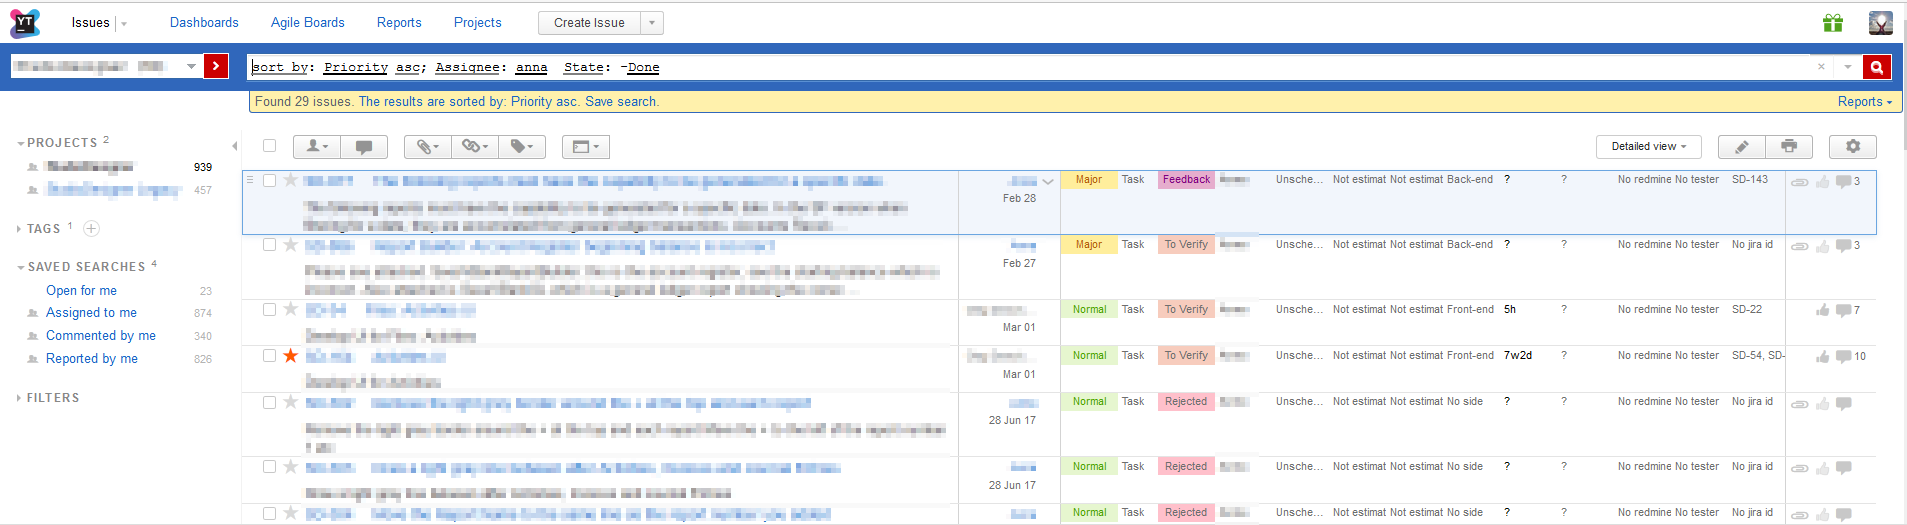Viewport: 1907px width, 525px height.
Task: Expand the TAGS section
Action: click(39, 229)
